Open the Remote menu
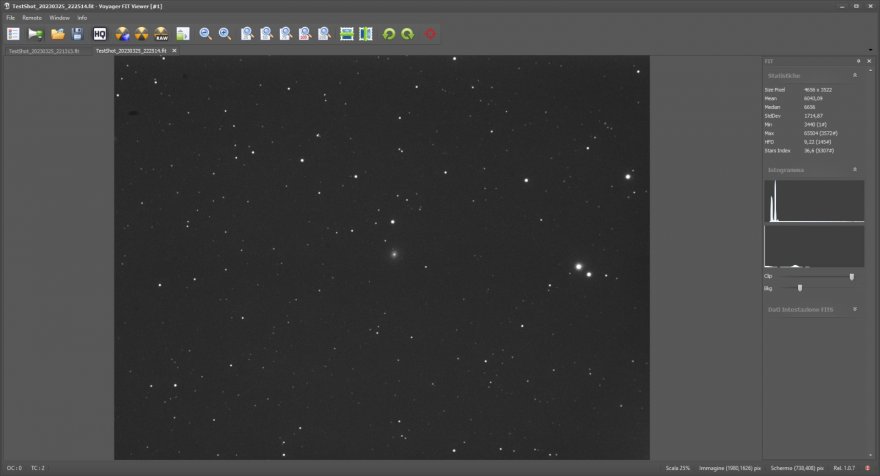This screenshot has width=880, height=476. click(32, 18)
